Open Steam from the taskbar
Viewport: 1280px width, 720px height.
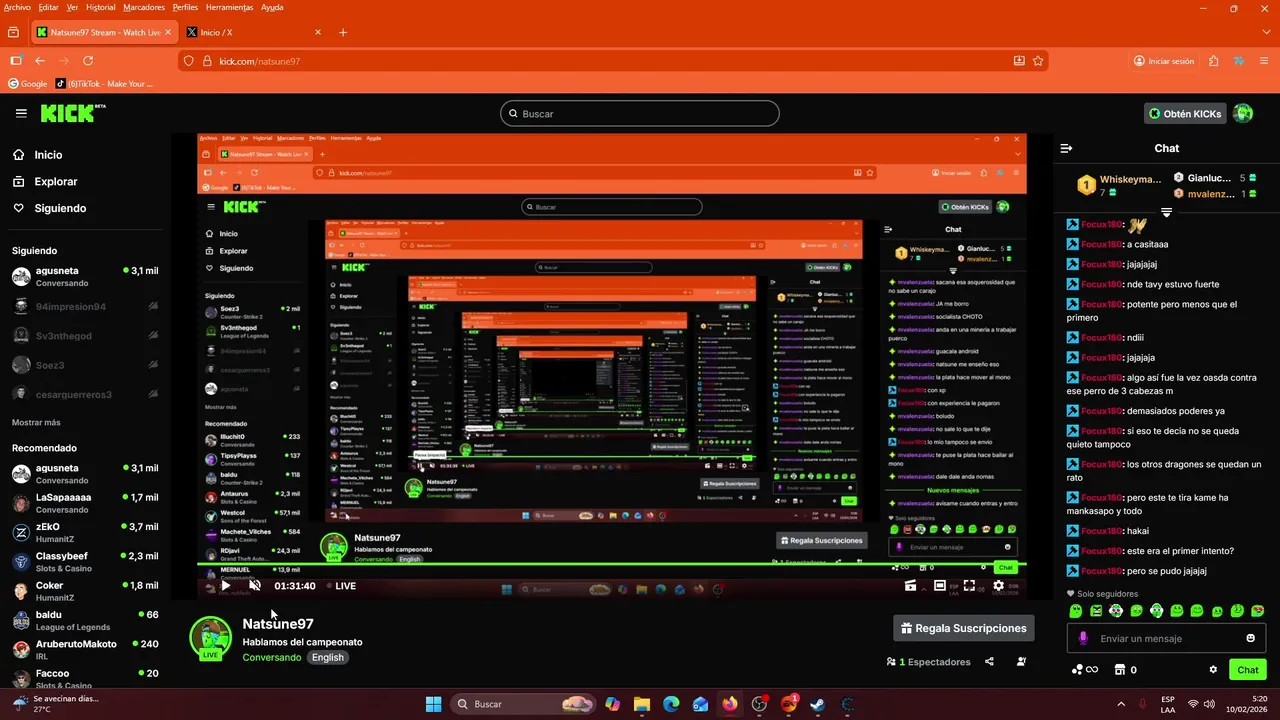pos(818,704)
